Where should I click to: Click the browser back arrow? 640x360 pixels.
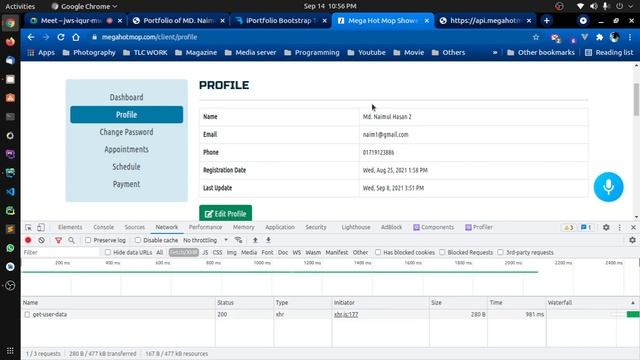[31, 37]
